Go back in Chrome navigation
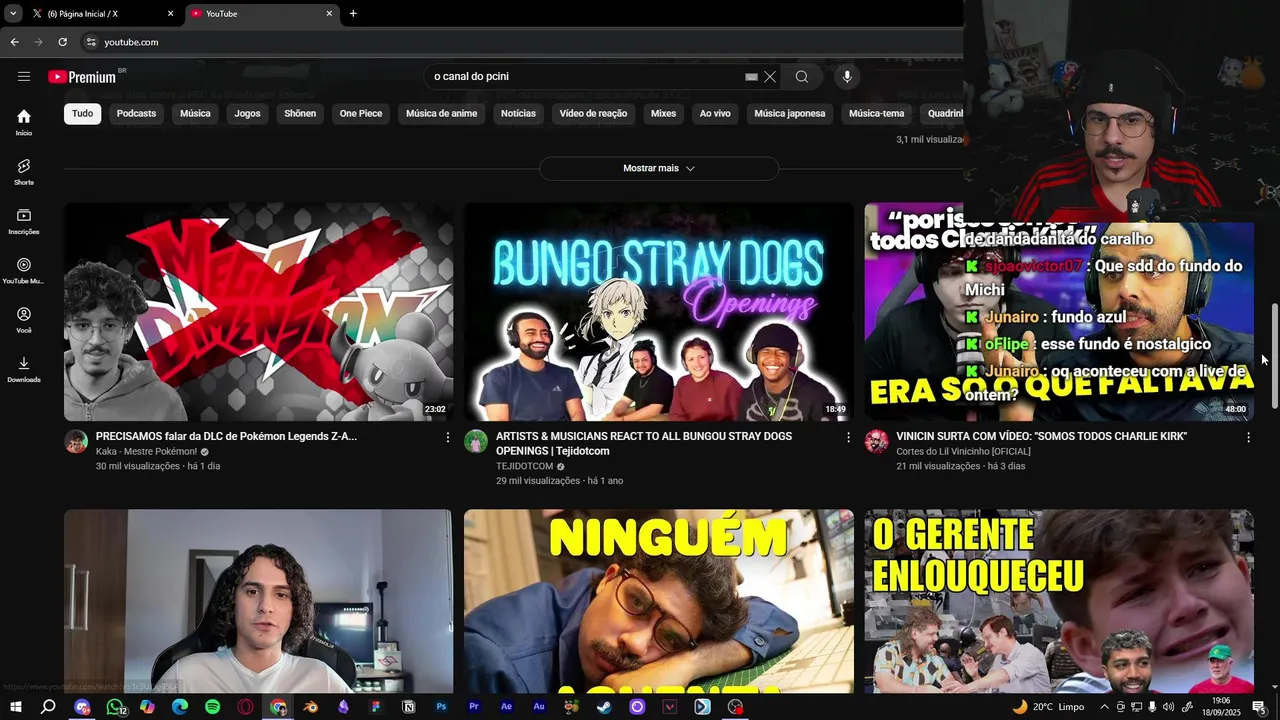Screen dimensions: 1280x720 coord(14,42)
